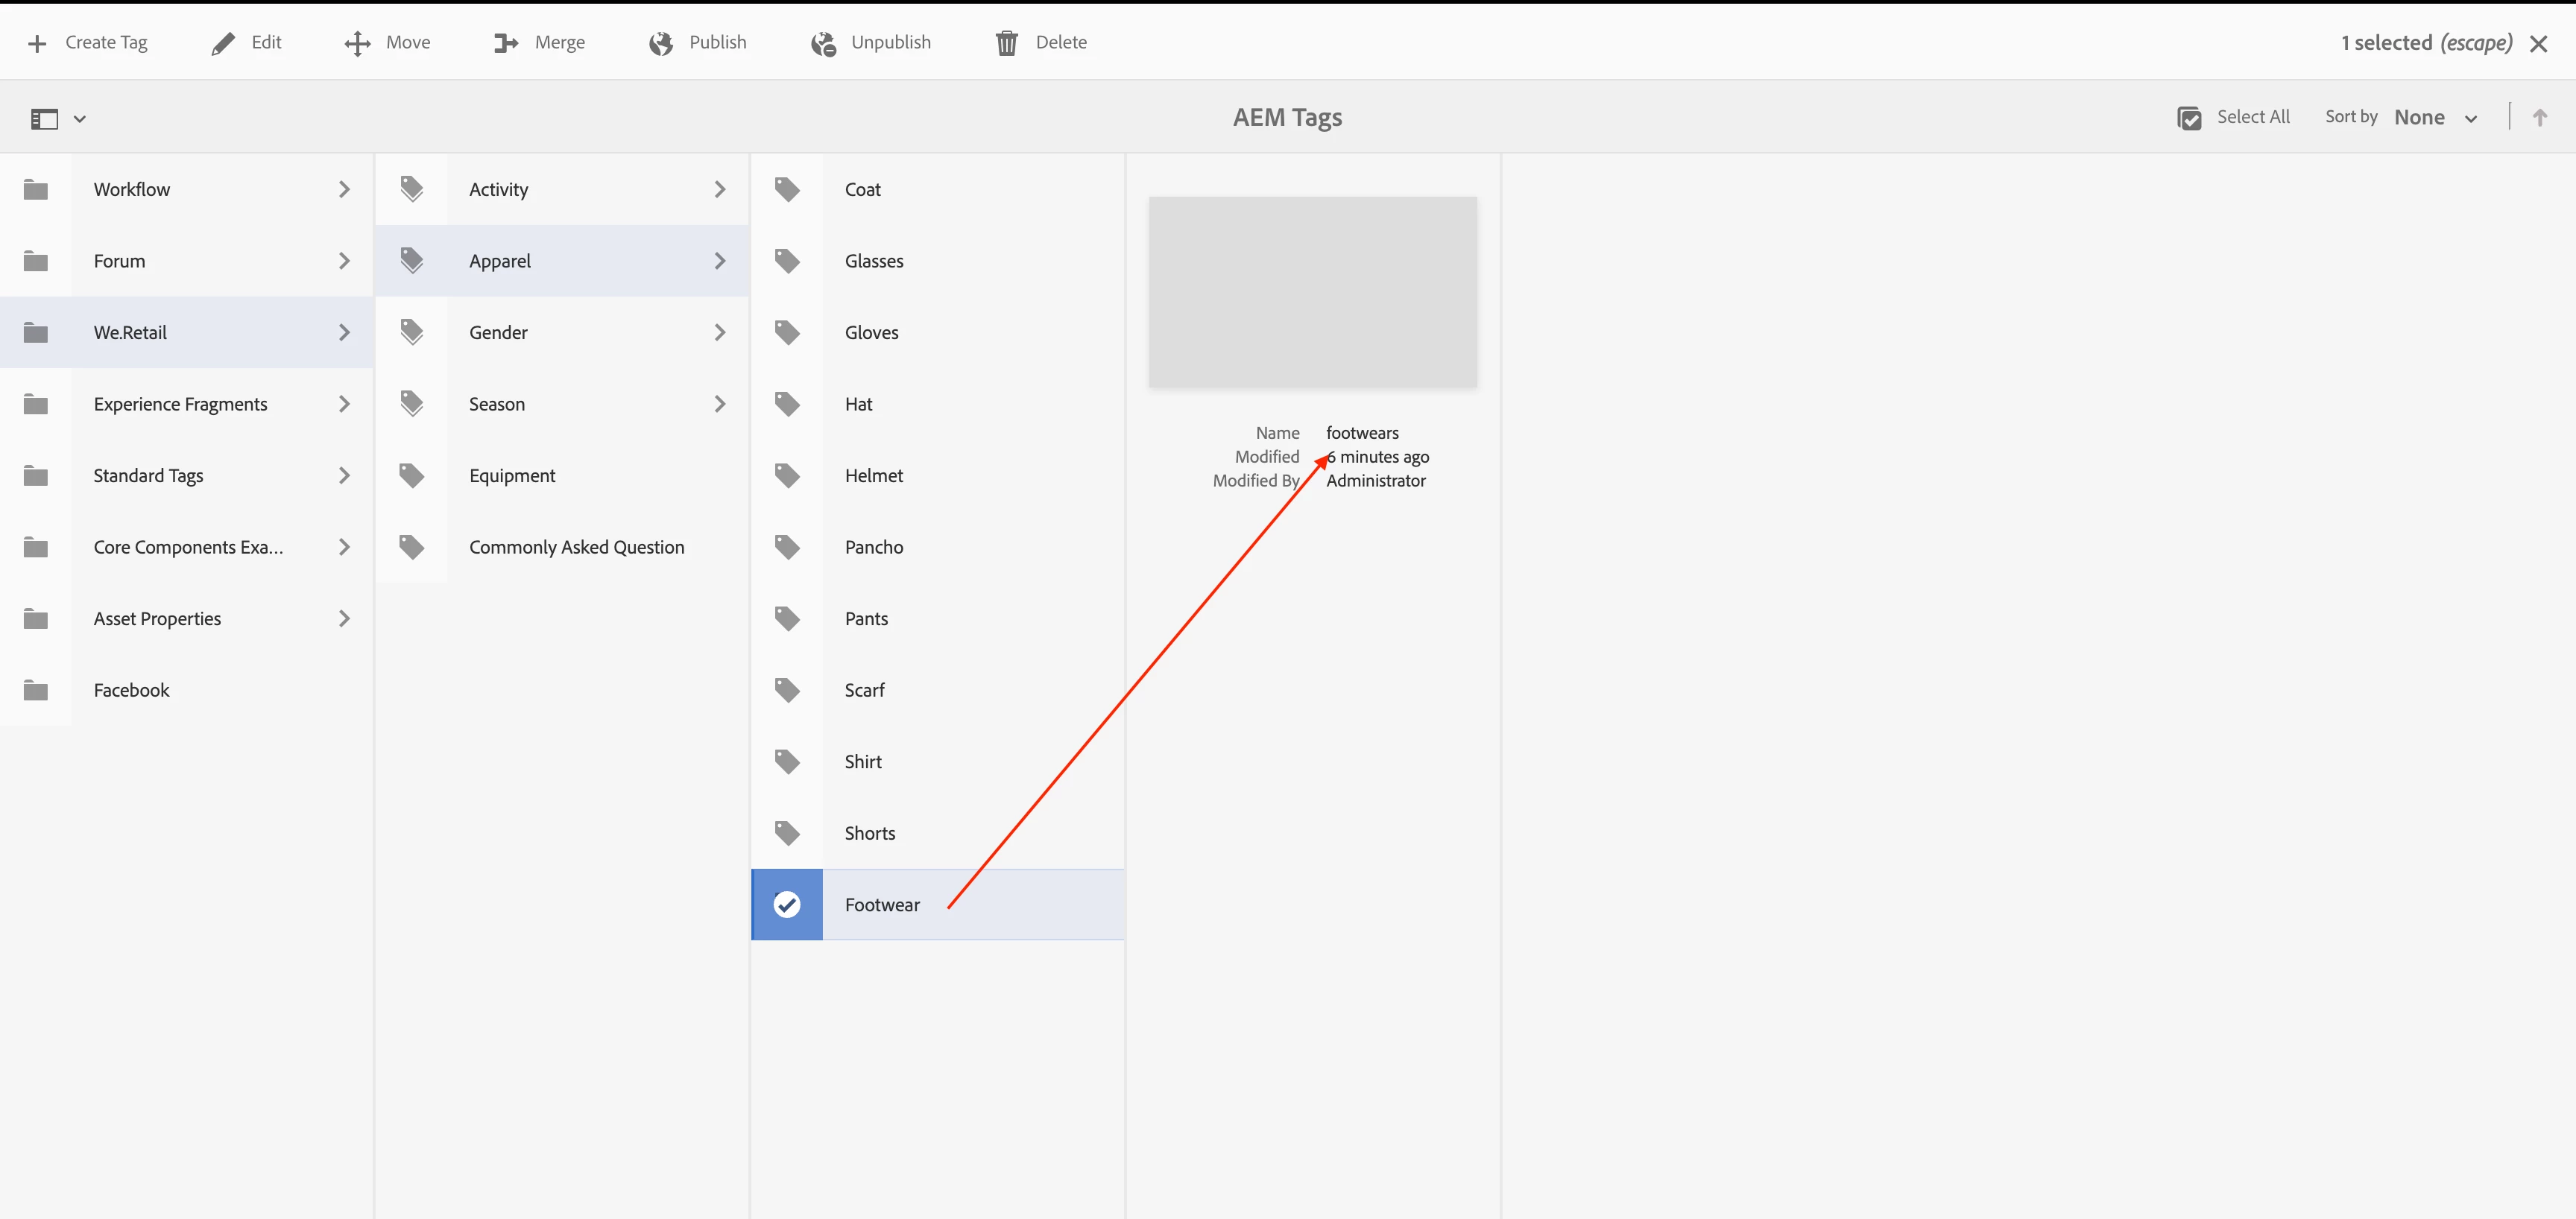The width and height of the screenshot is (2576, 1219).
Task: Click the Merge icon in toolbar
Action: (506, 43)
